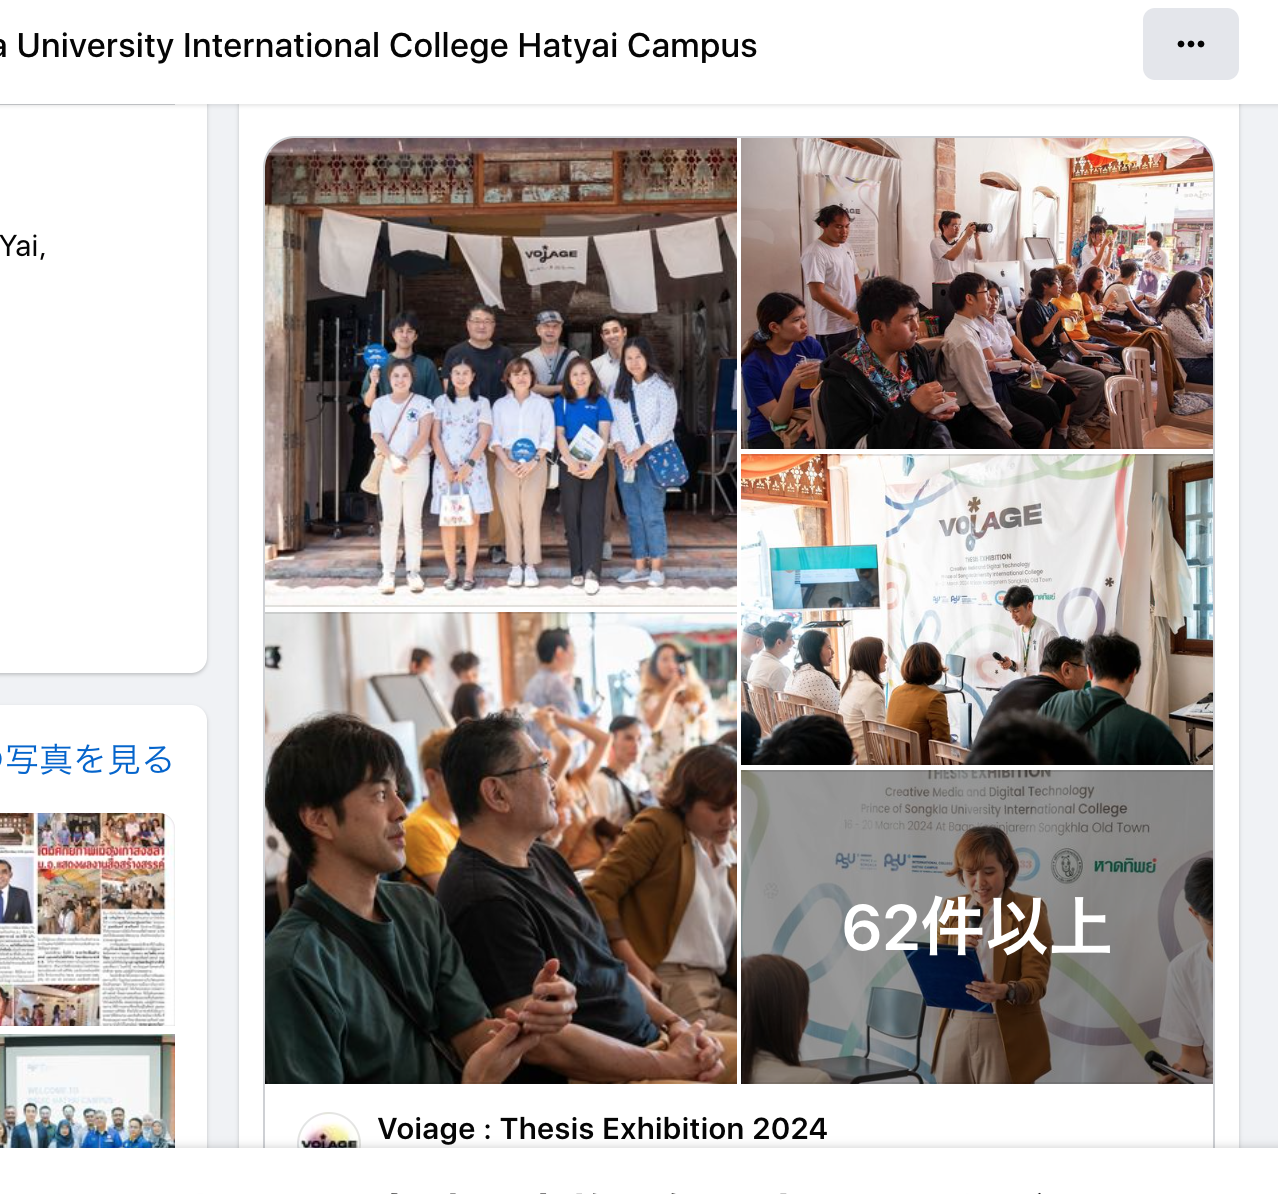Click the 写真を見る link

click(88, 759)
